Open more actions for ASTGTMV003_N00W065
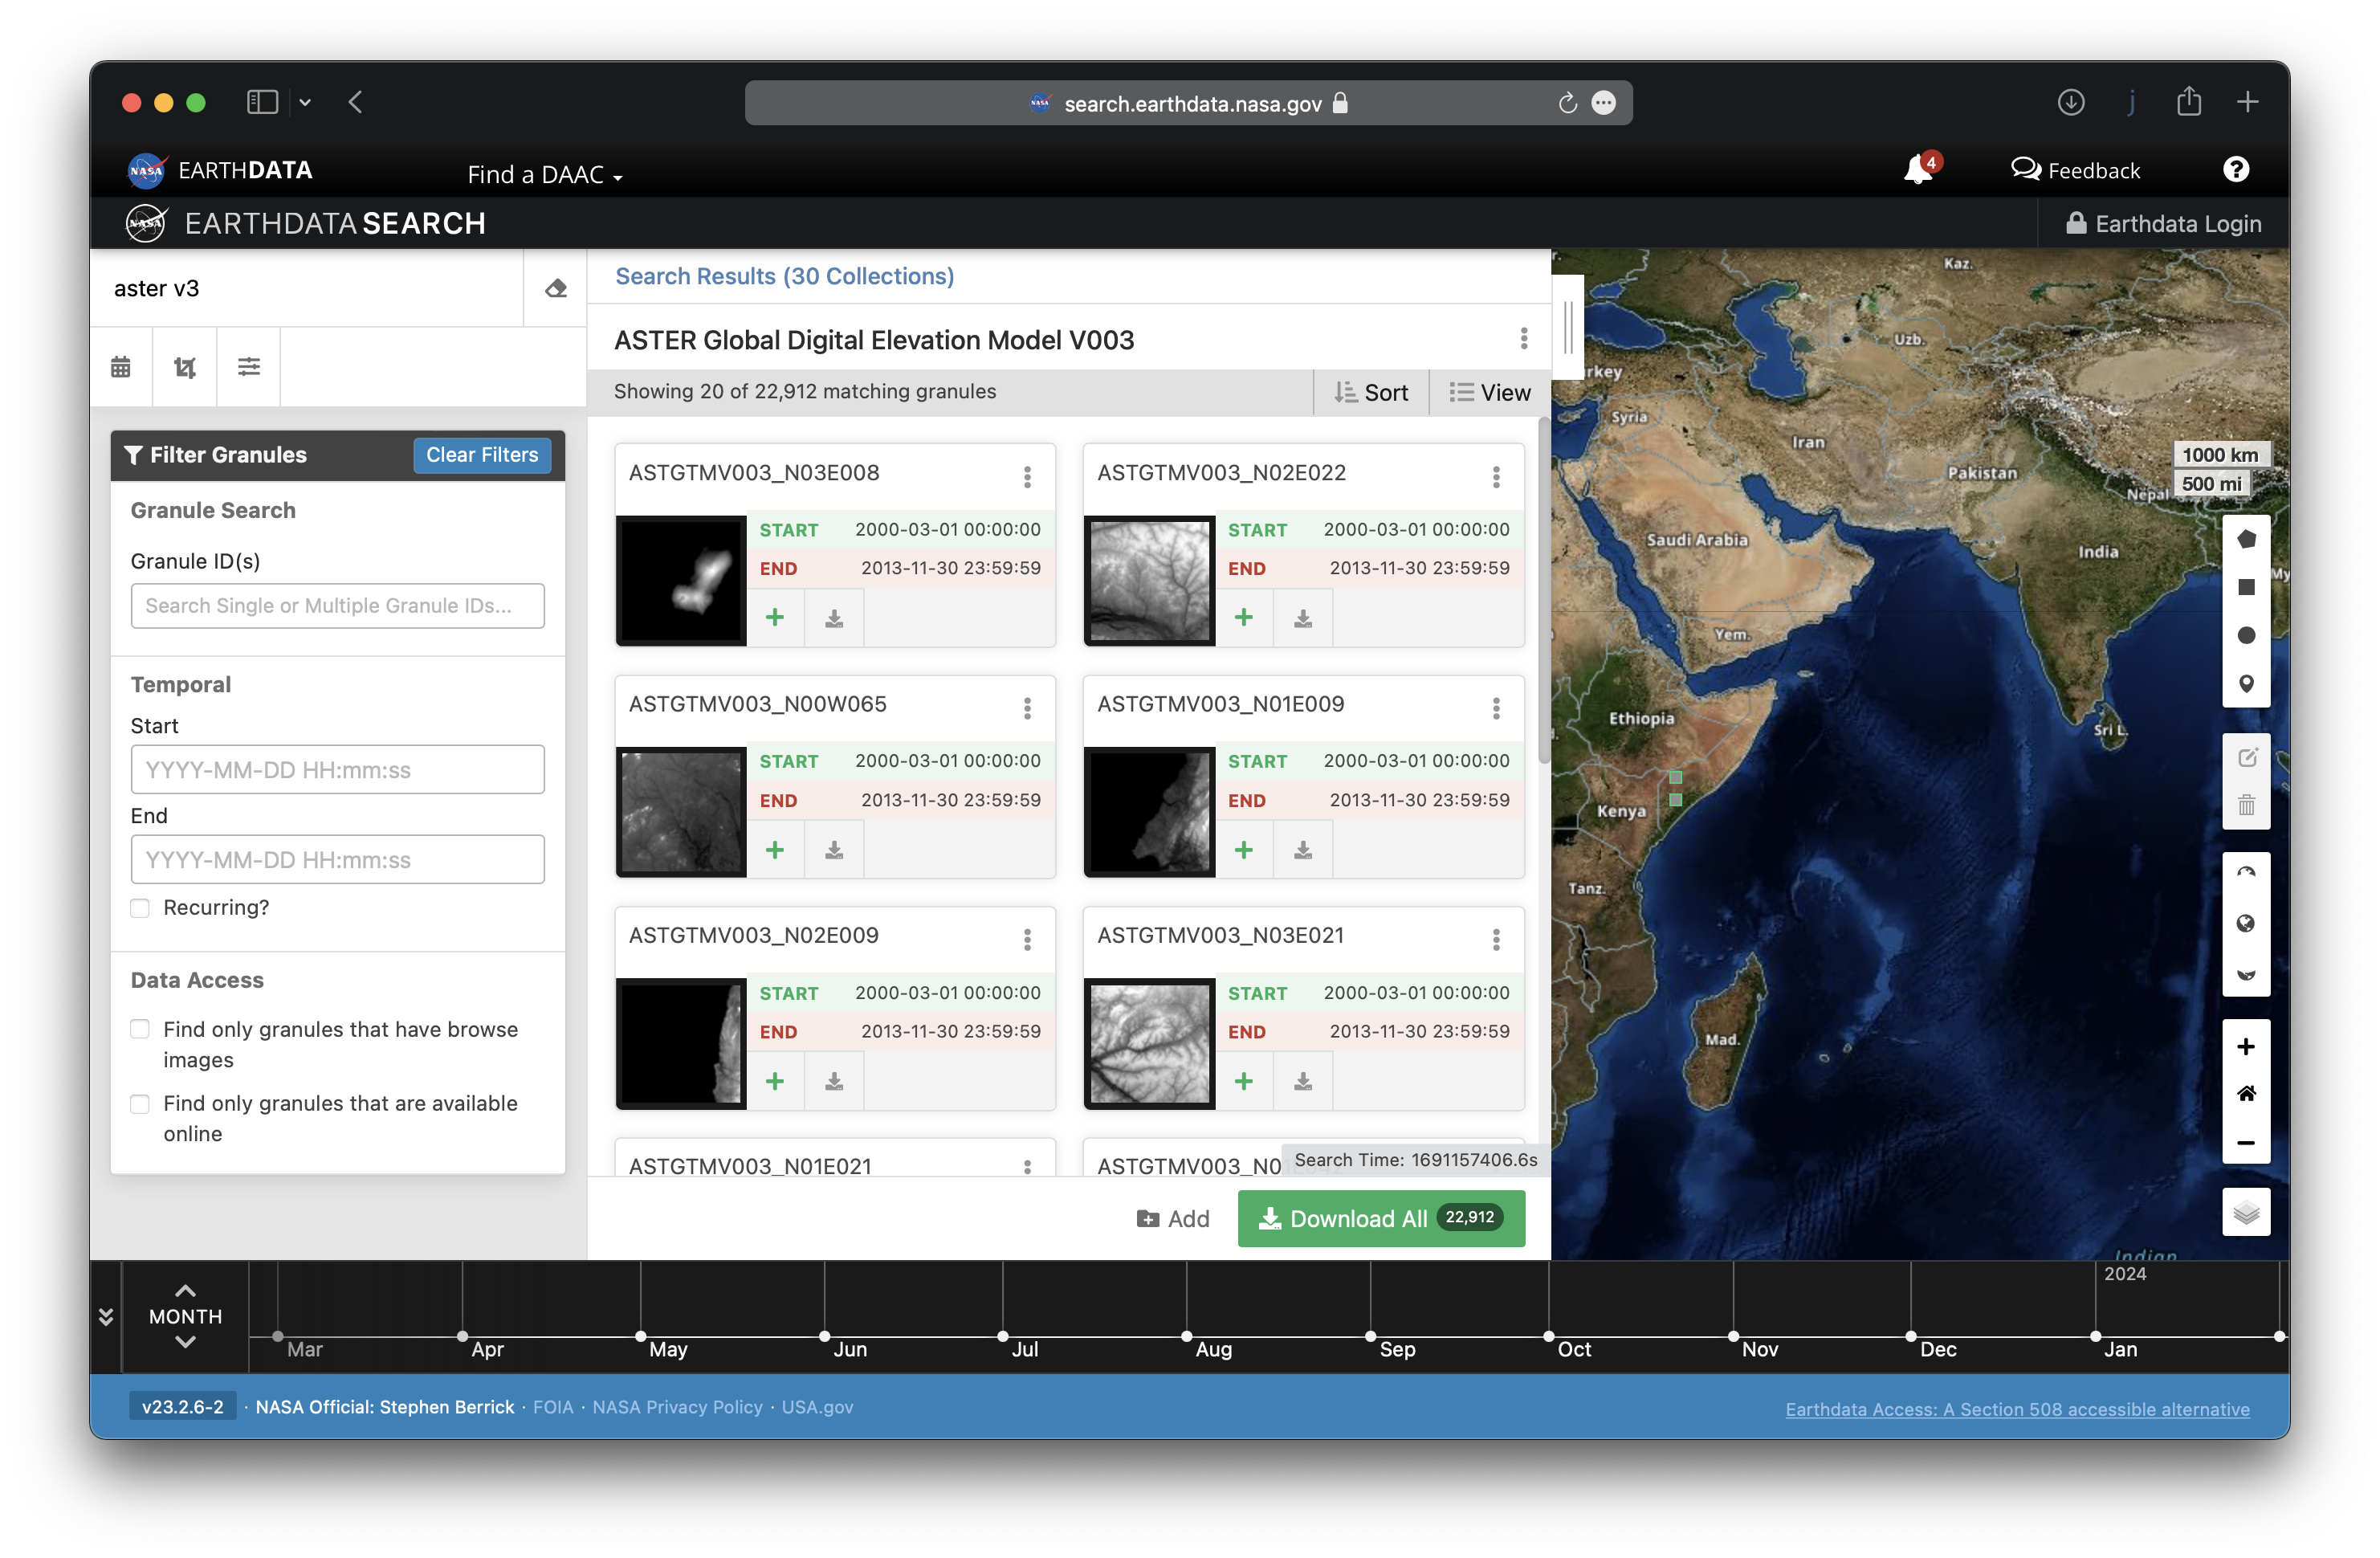This screenshot has width=2380, height=1558. click(x=1027, y=709)
